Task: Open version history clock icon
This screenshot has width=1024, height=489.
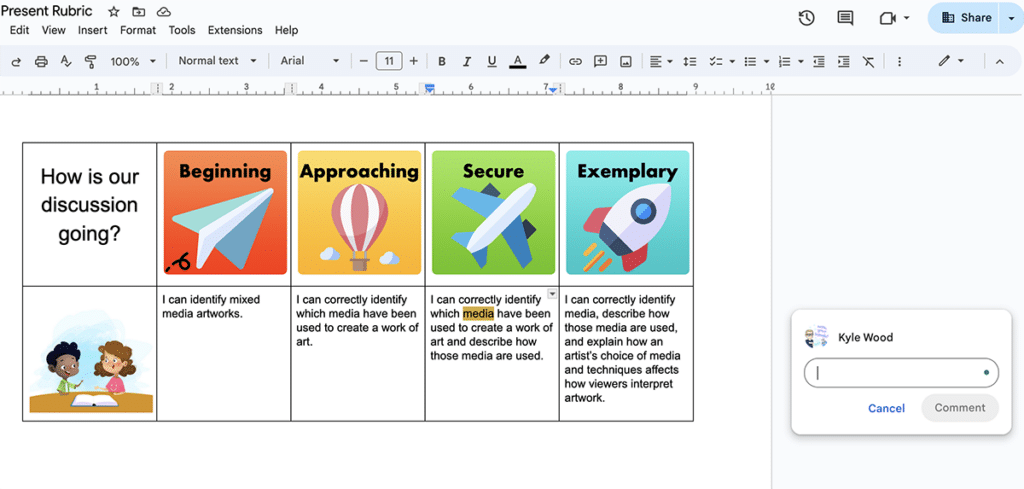Action: coord(807,18)
